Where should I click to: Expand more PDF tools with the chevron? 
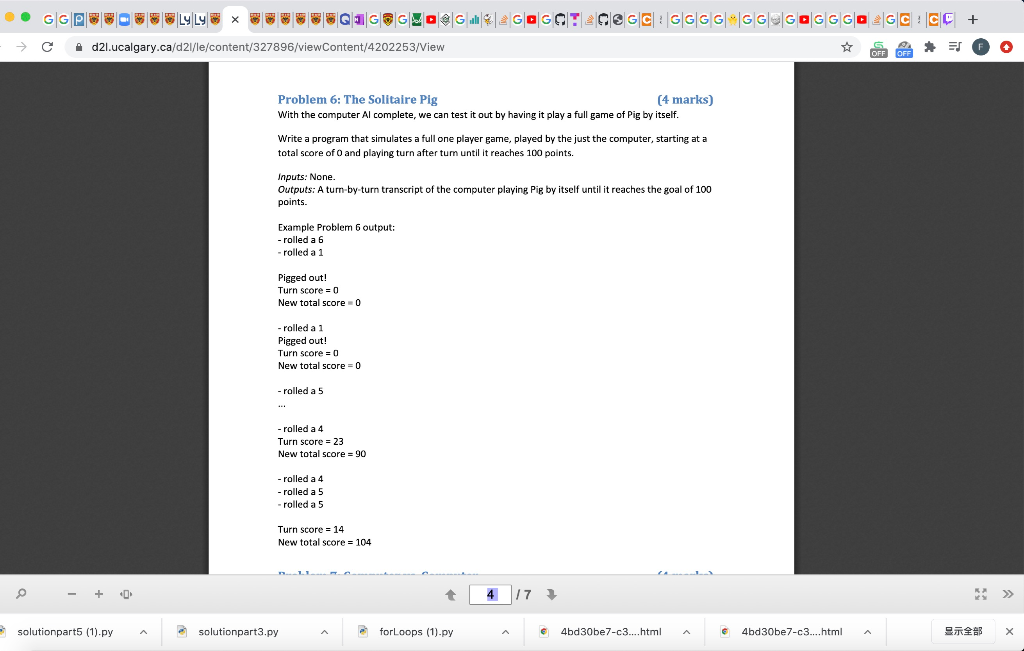point(1009,594)
